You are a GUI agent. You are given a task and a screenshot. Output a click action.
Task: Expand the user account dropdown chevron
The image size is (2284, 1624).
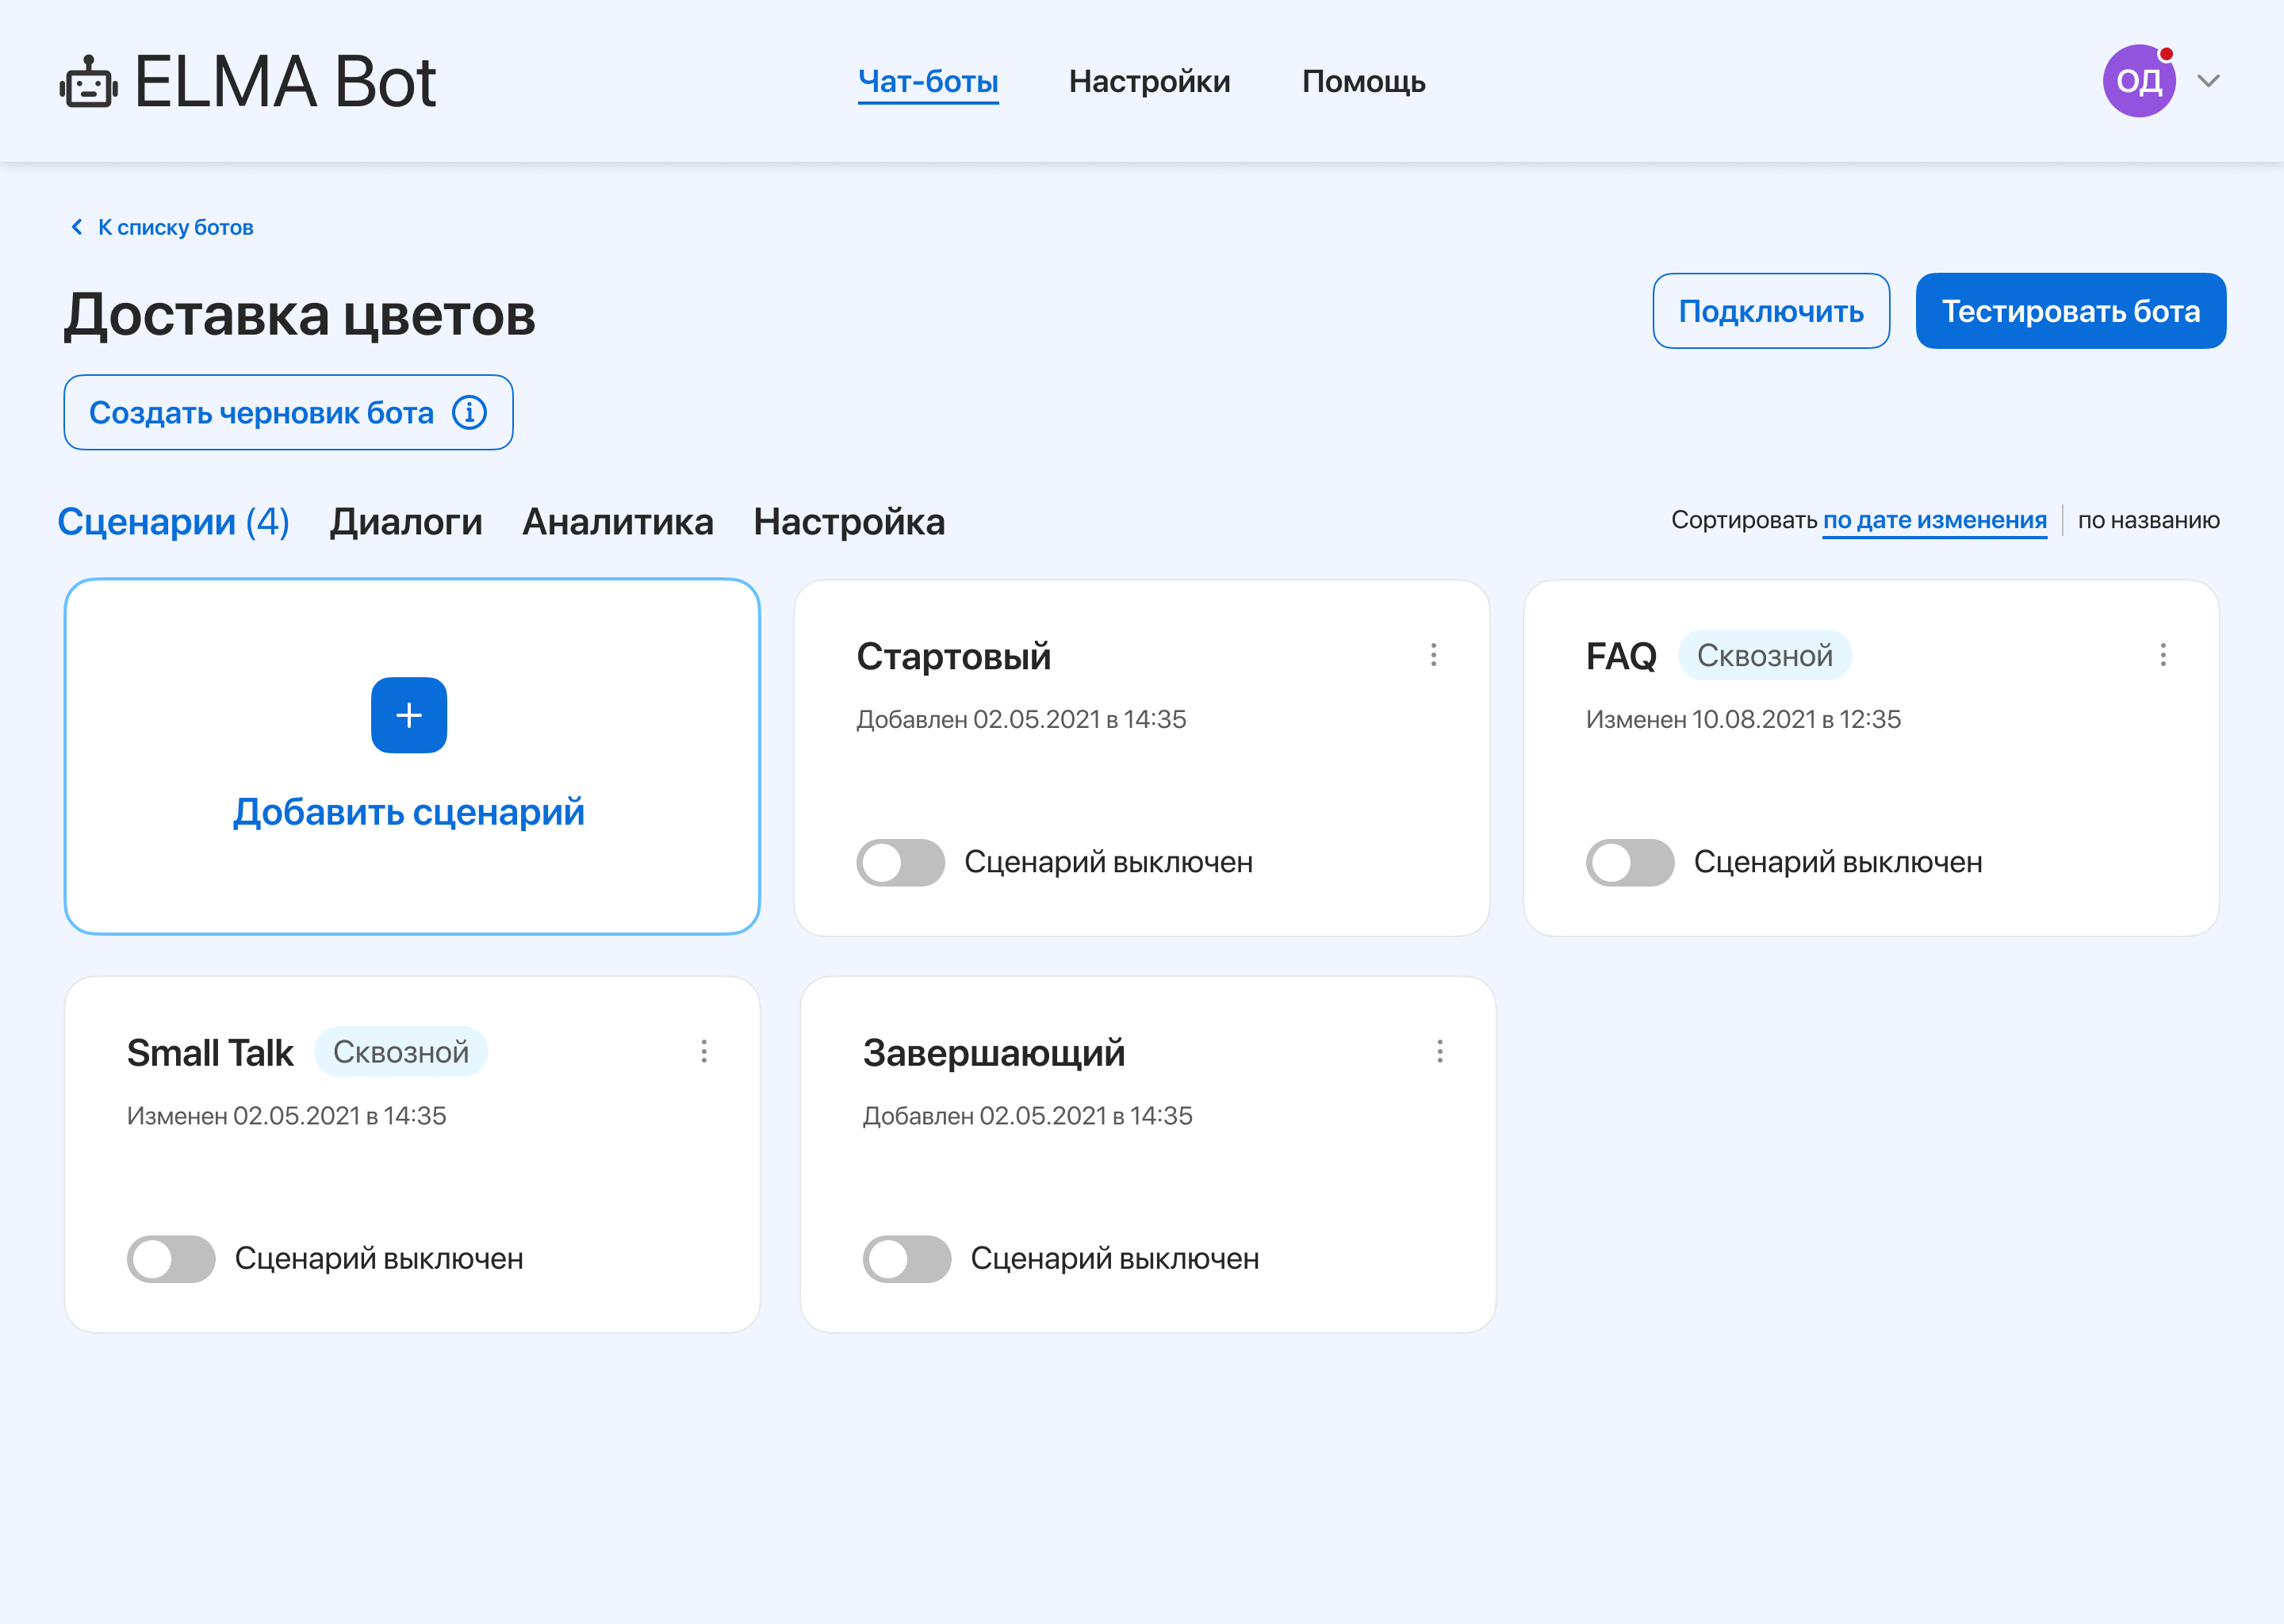point(2208,81)
